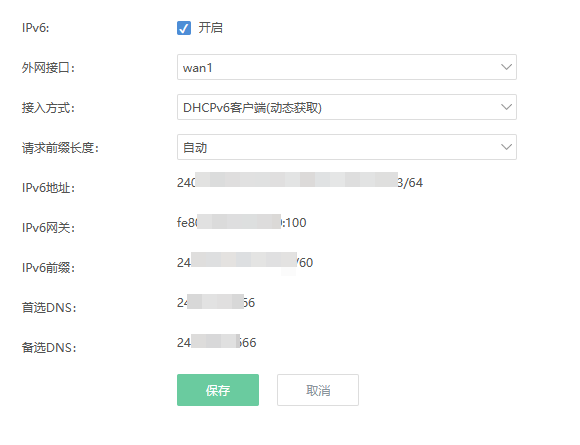Select the 备选DNS address value
The width and height of the screenshot is (580, 445).
click(216, 342)
